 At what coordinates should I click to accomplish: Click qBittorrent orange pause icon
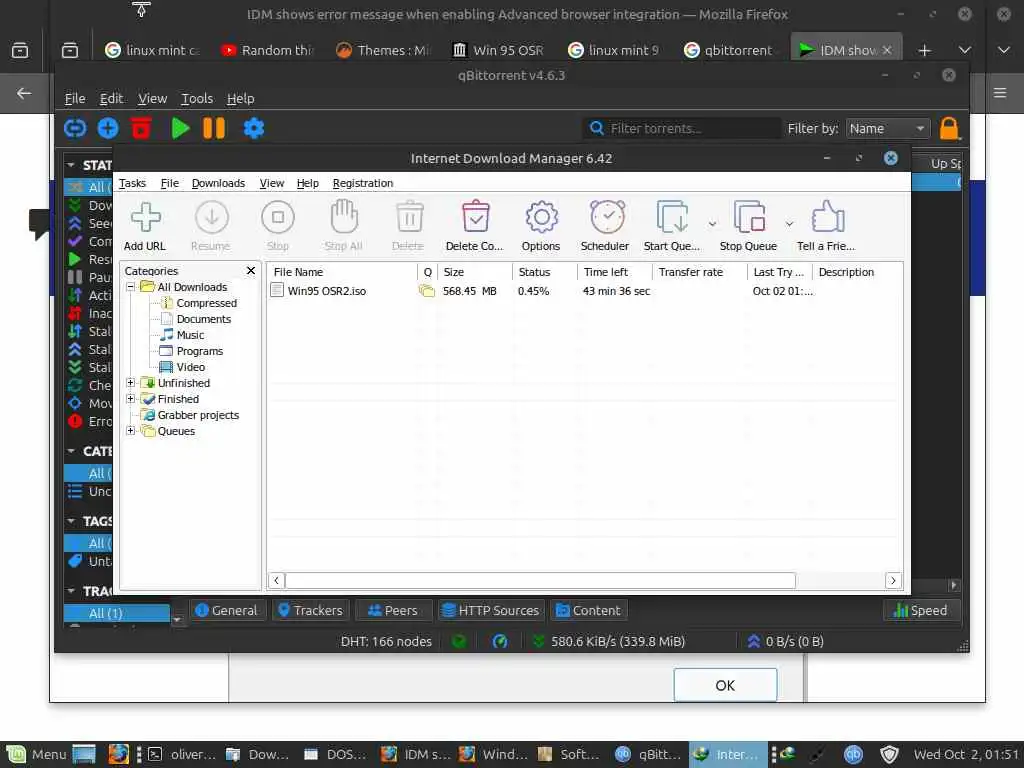214,128
